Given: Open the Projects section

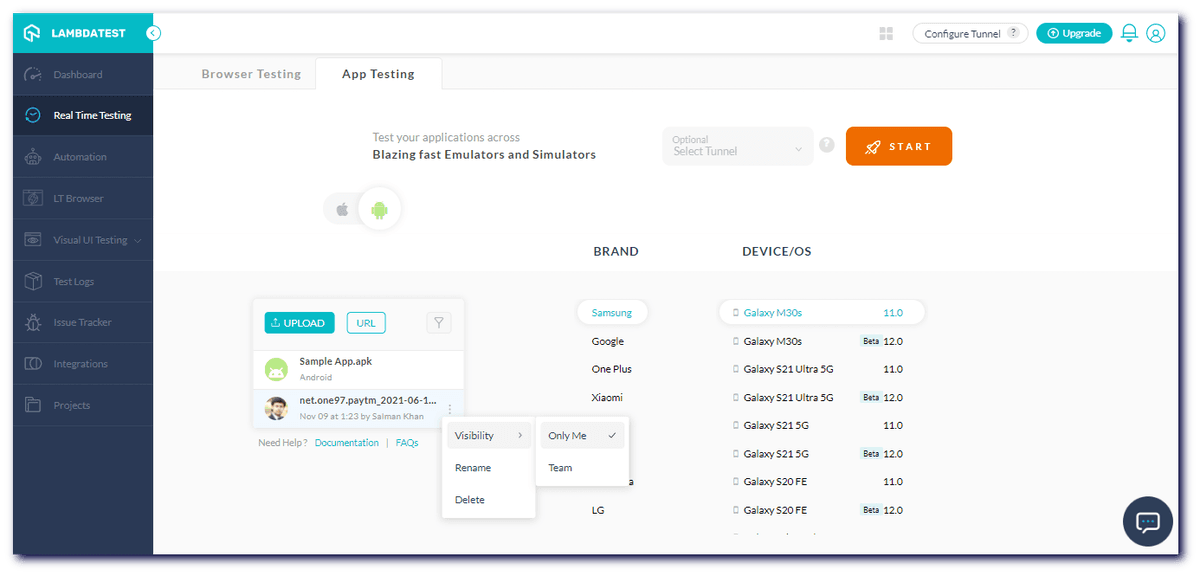Looking at the screenshot, I should (x=83, y=405).
